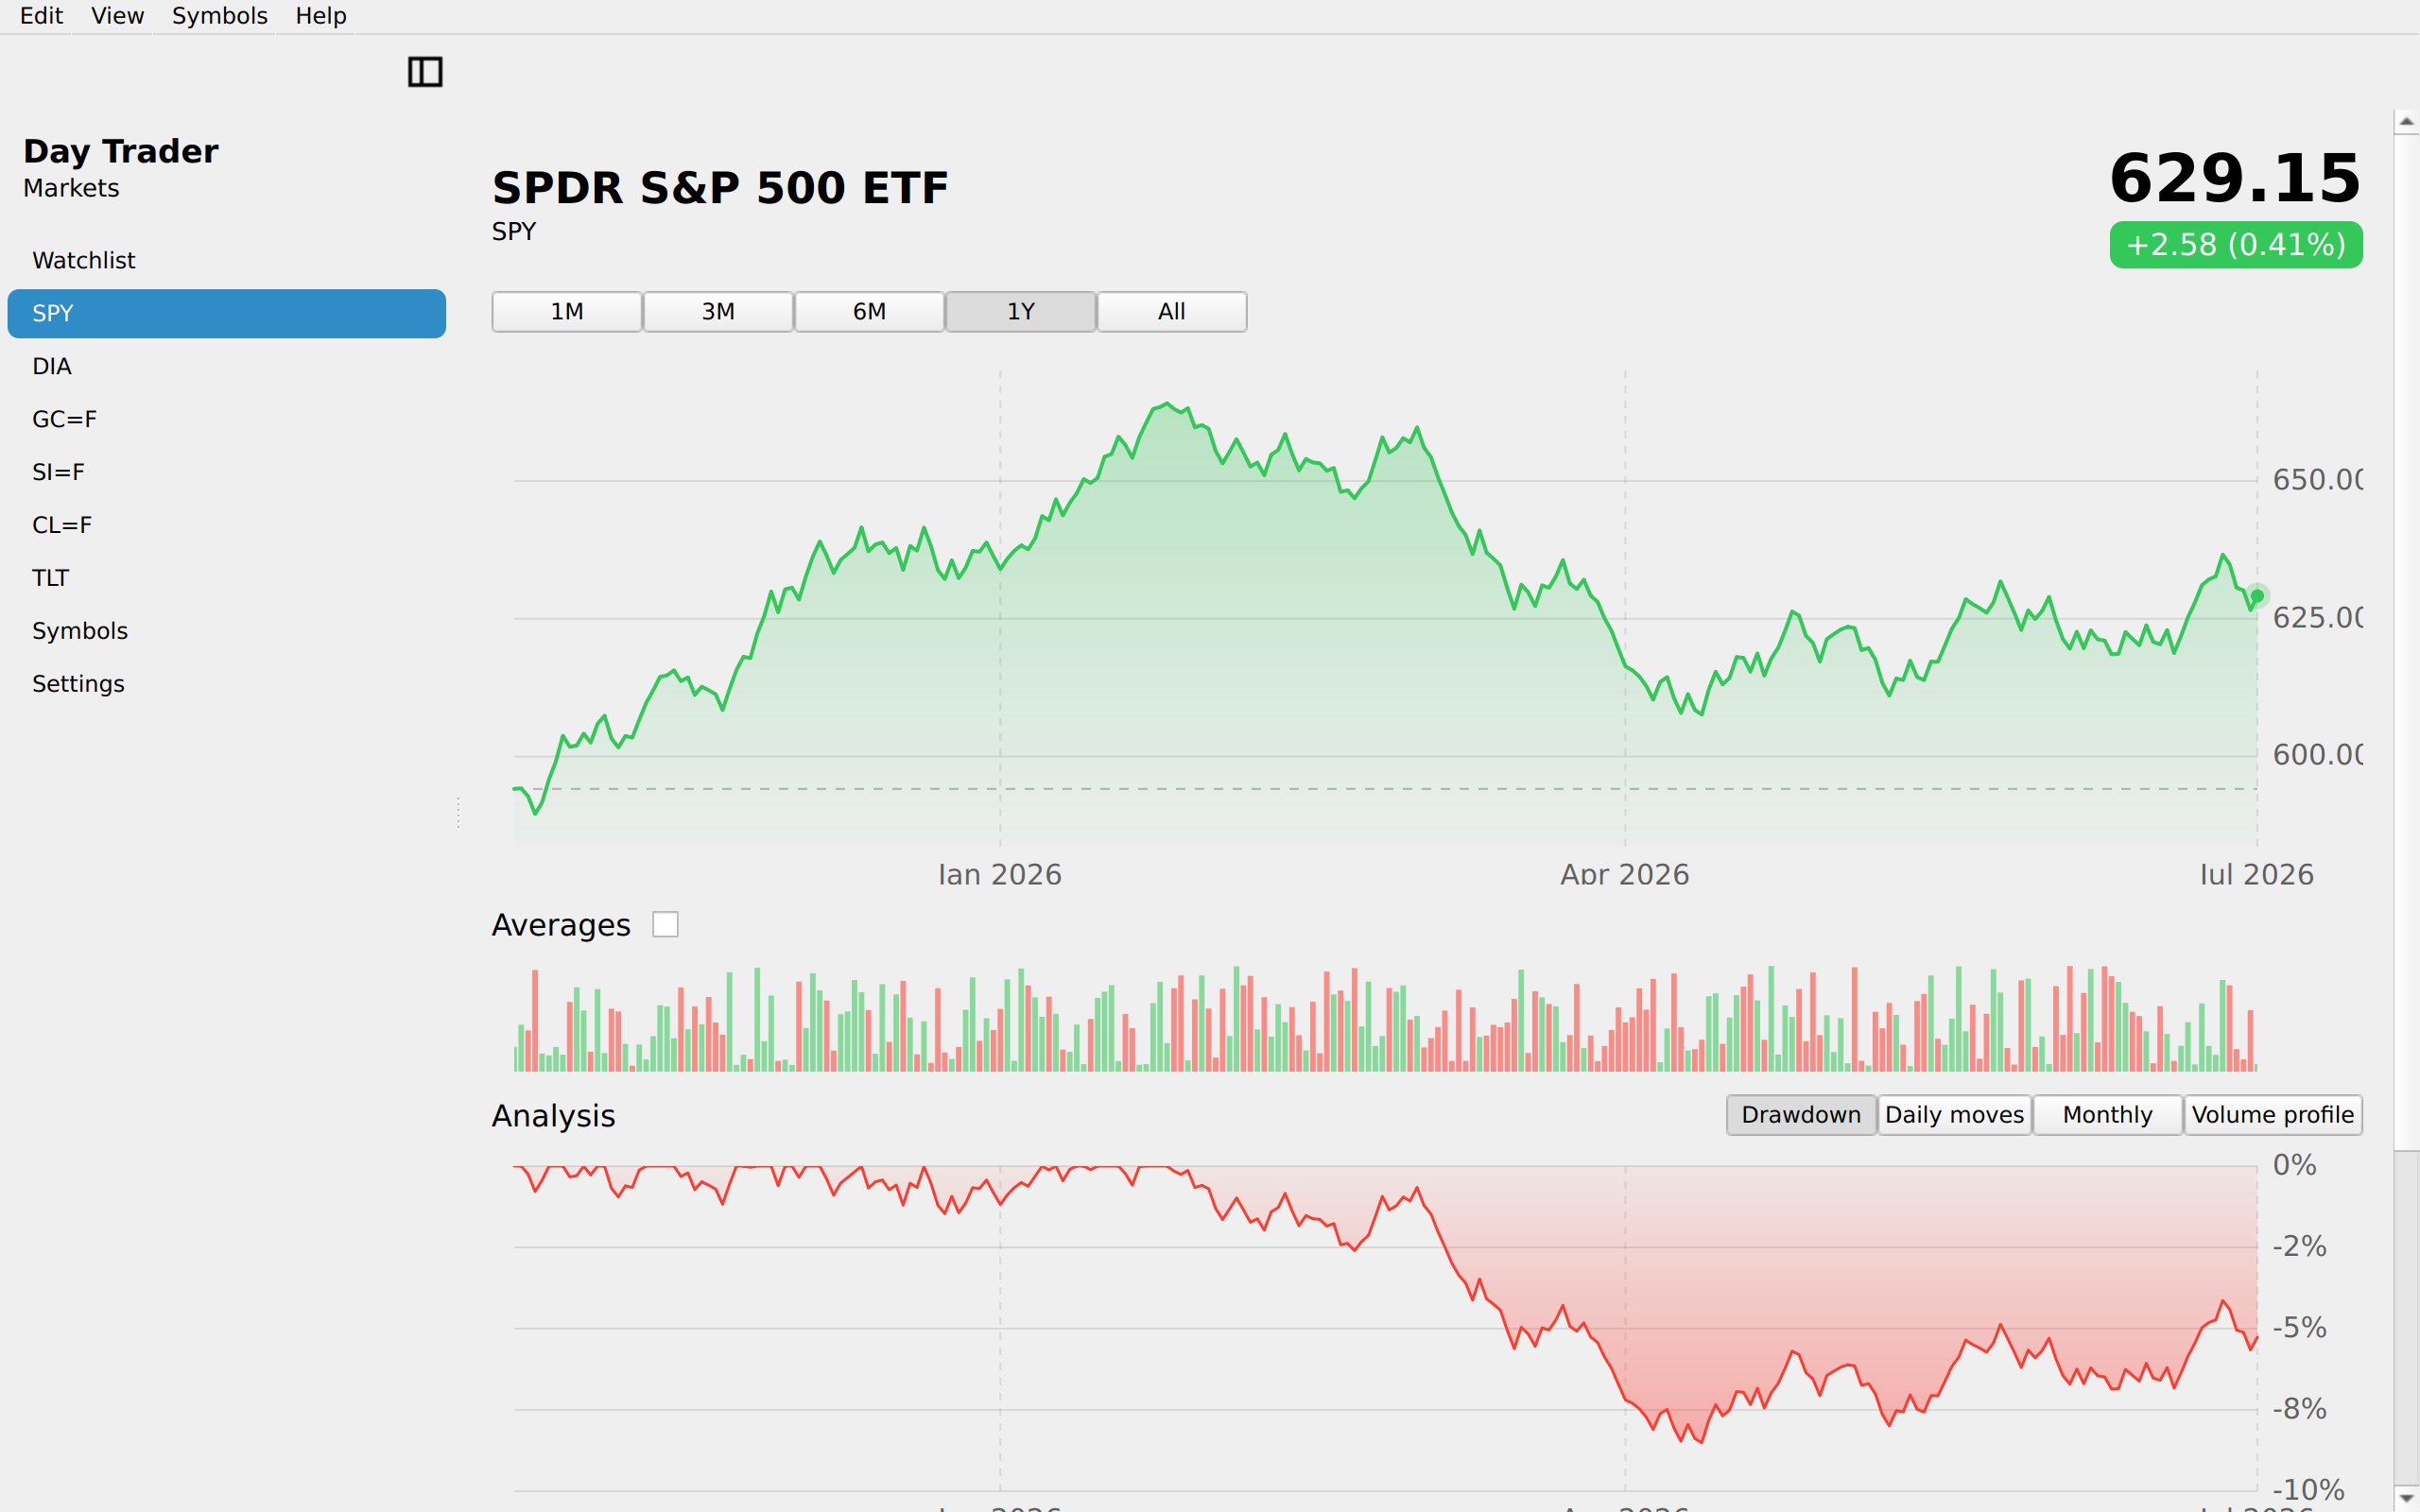Click the scrollbar down arrow
The width and height of the screenshot is (2420, 1512).
pos(2406,1497)
